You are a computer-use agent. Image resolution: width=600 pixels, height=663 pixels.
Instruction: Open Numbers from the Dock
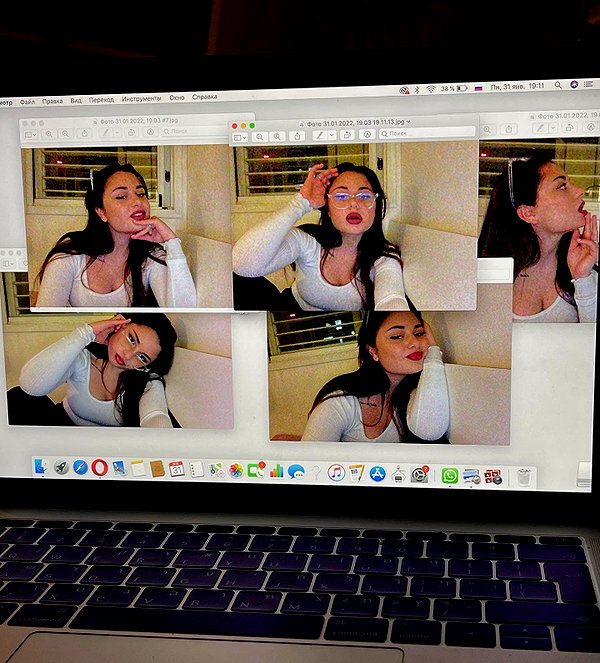277,471
